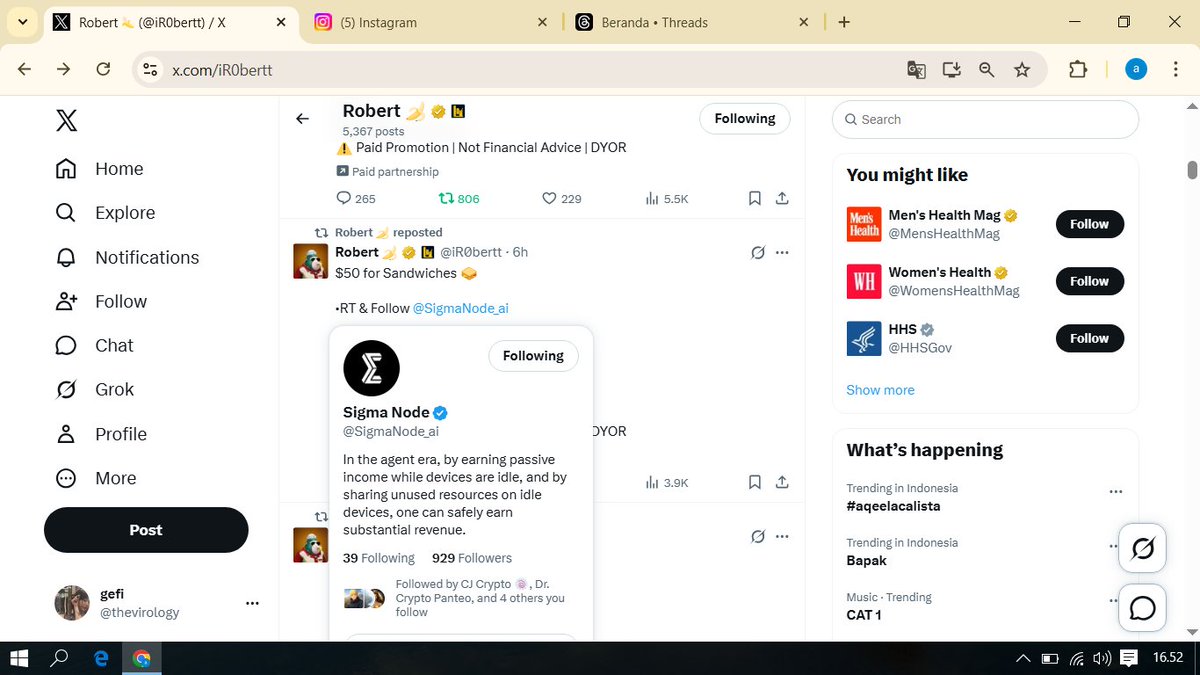Follow Men's Health Mag
Viewport: 1200px width, 675px height.
tap(1089, 224)
